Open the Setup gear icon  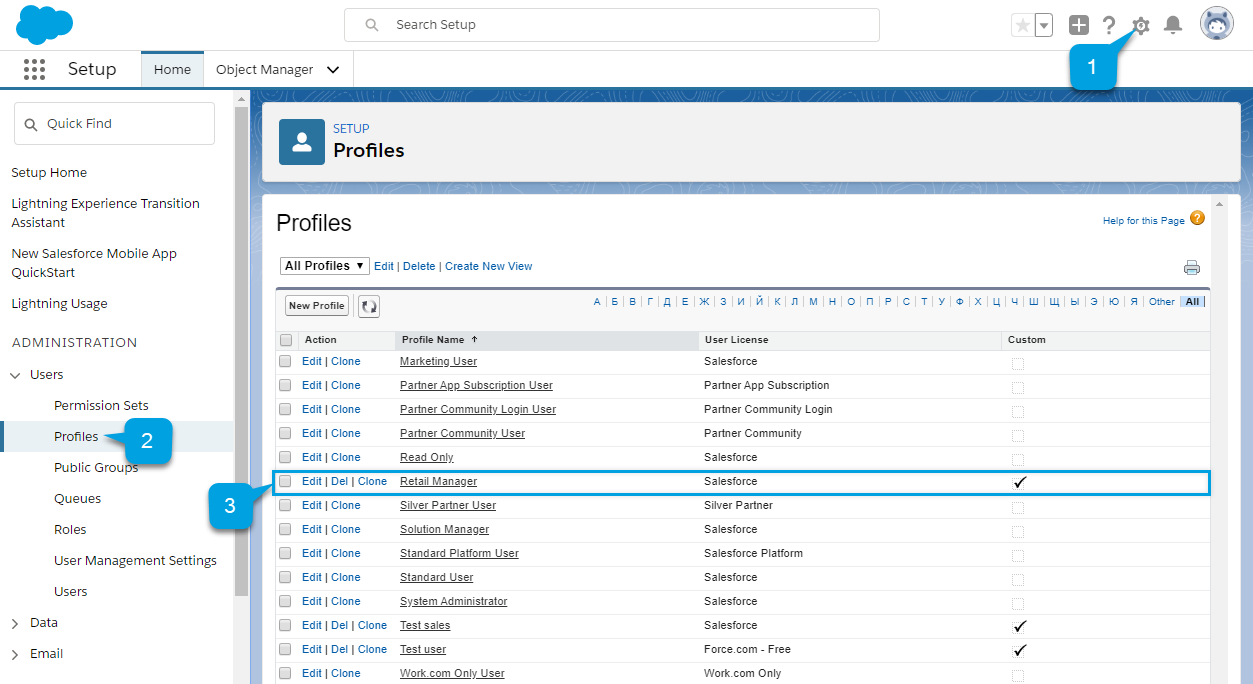(1140, 26)
